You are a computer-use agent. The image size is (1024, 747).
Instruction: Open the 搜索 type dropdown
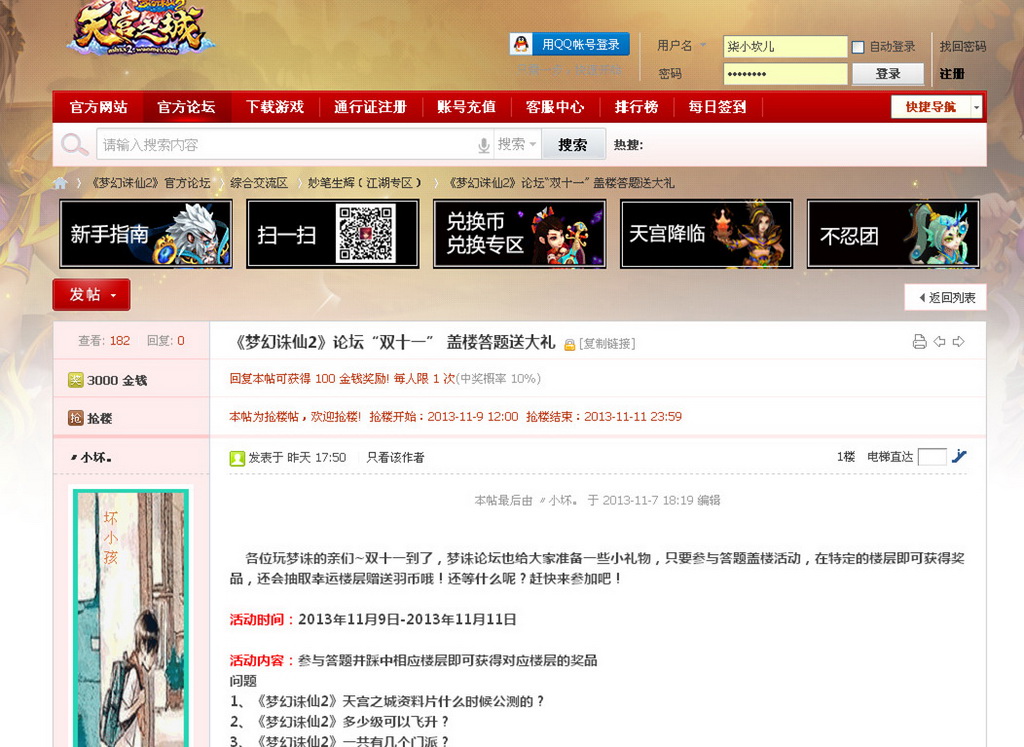coord(516,144)
